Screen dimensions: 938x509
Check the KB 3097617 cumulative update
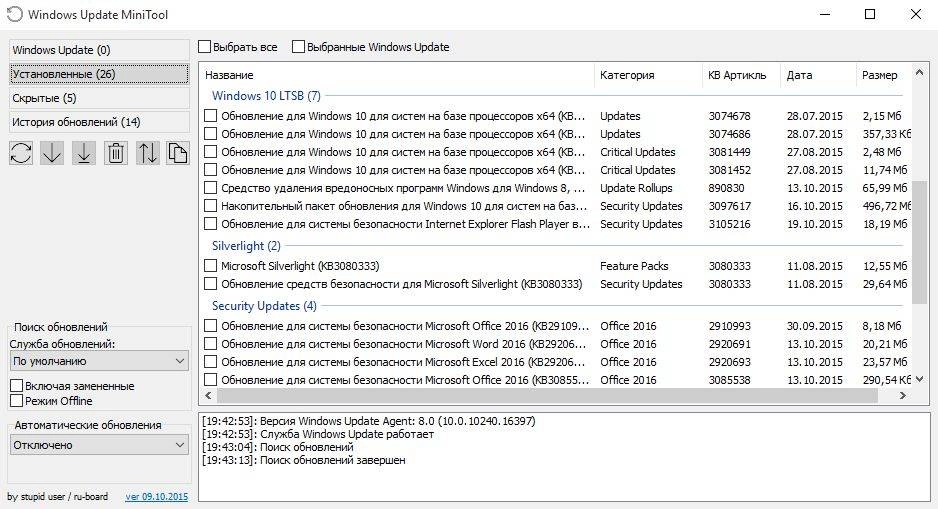coord(211,206)
